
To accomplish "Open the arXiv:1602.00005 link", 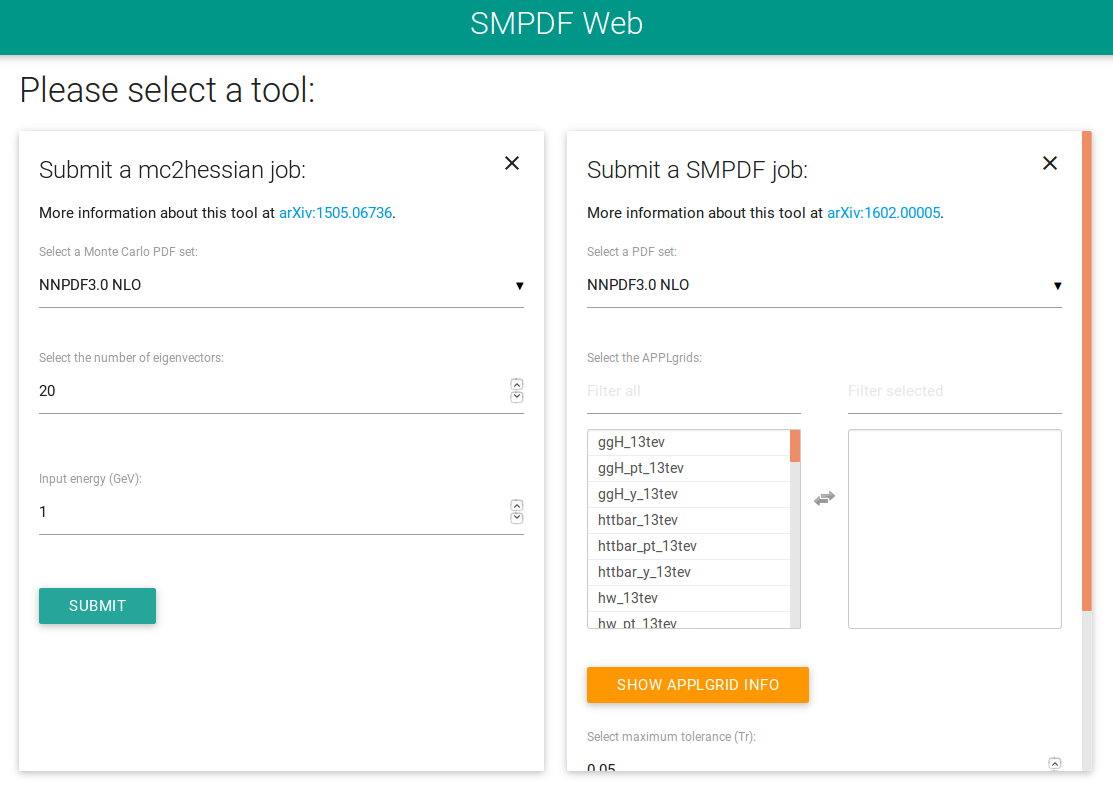I will (x=884, y=213).
